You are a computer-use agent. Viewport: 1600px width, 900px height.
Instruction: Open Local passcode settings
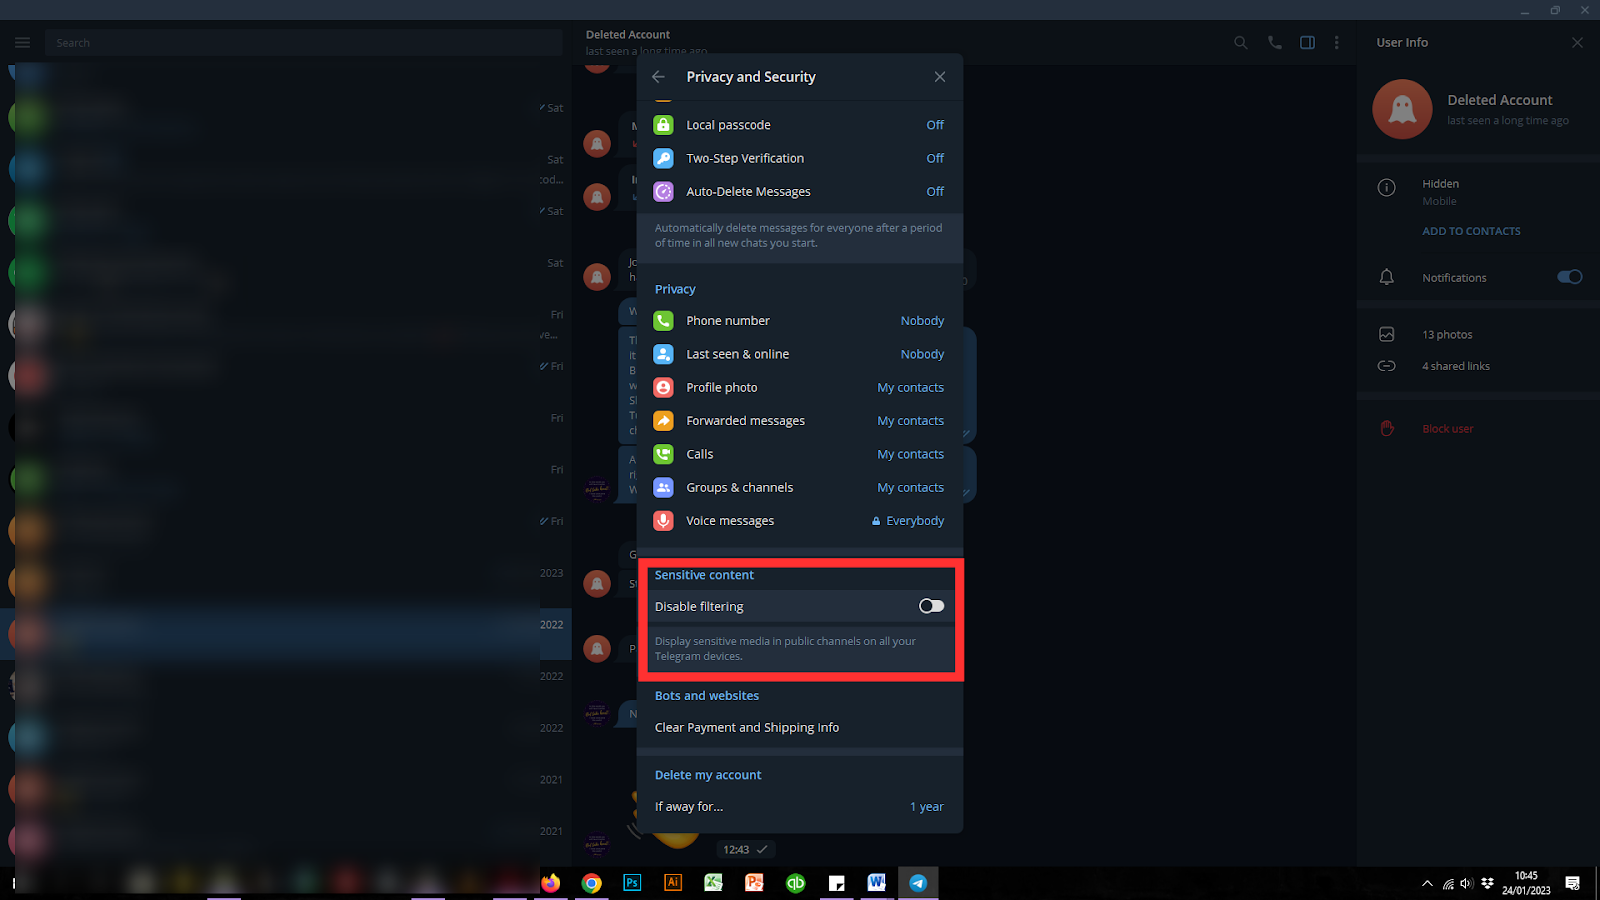pyautogui.click(x=800, y=125)
